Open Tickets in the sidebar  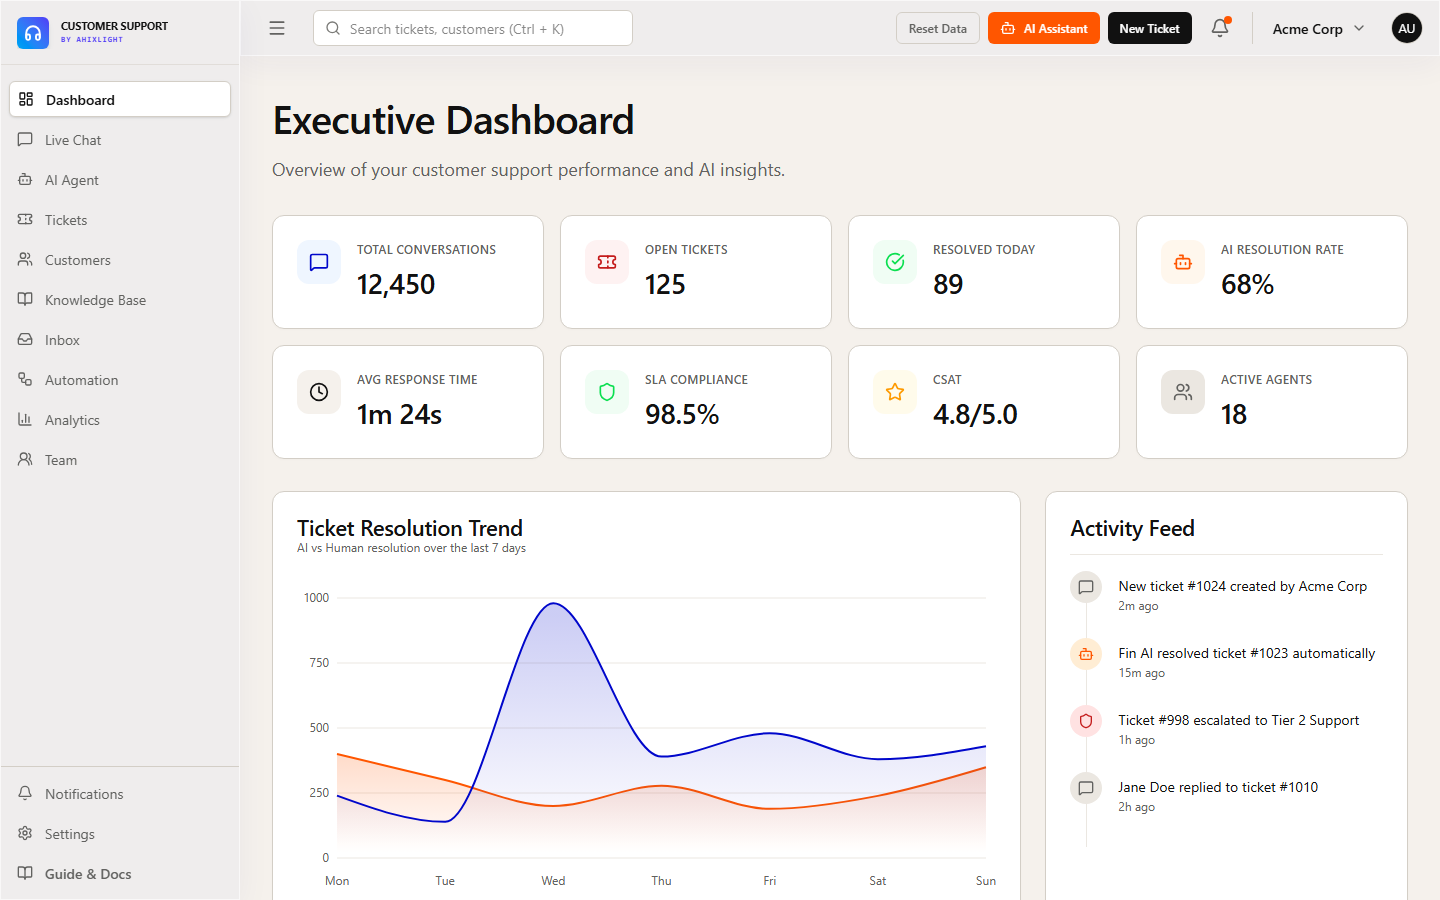(120, 220)
